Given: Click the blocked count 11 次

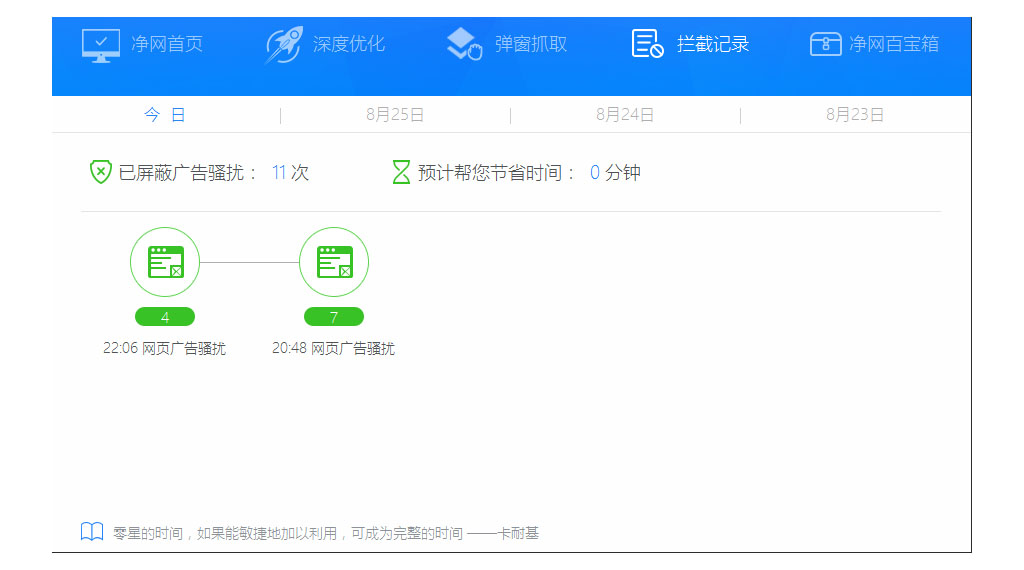Looking at the screenshot, I should tap(290, 173).
